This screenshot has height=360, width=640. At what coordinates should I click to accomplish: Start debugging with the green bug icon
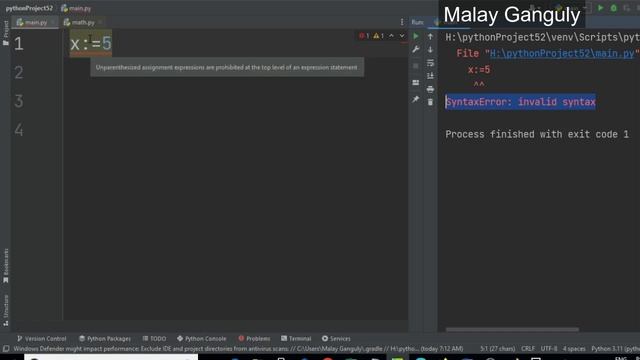pos(613,8)
